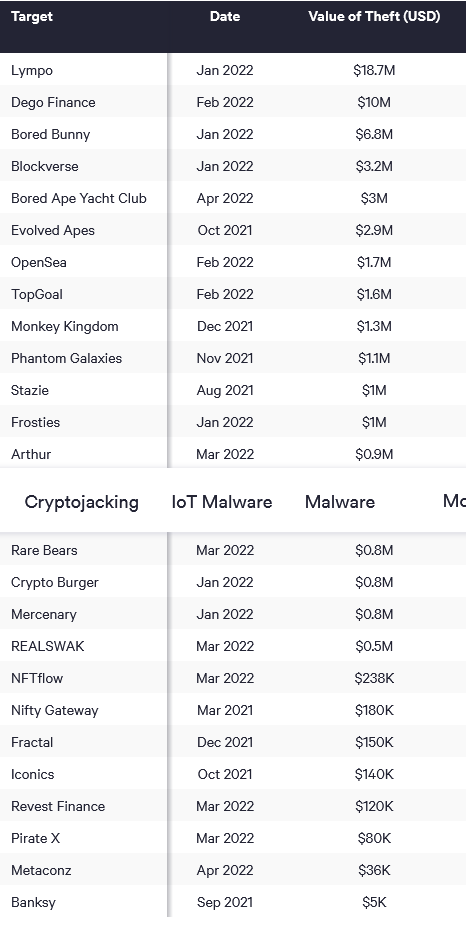Image resolution: width=466 pixels, height=929 pixels.
Task: Select the Lympo row name
Action: 32,71
